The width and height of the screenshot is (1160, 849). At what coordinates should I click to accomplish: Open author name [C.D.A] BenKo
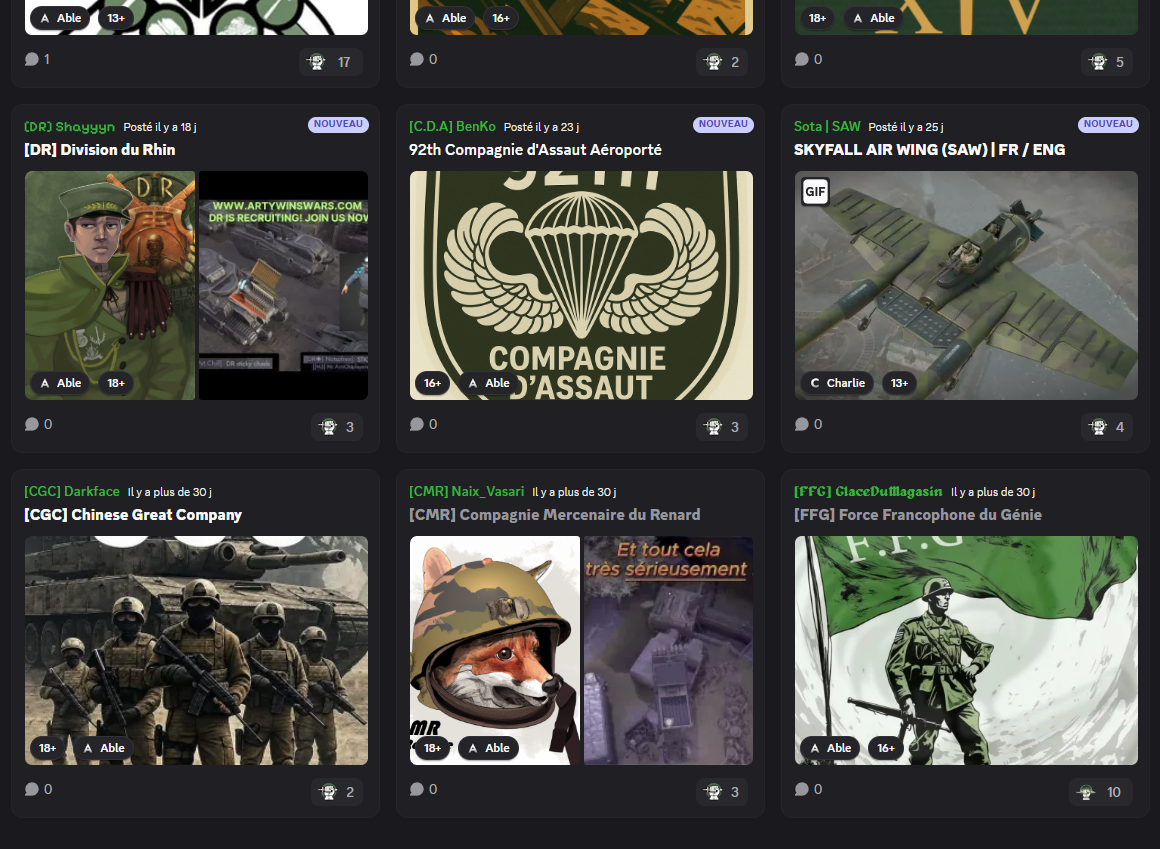click(452, 126)
